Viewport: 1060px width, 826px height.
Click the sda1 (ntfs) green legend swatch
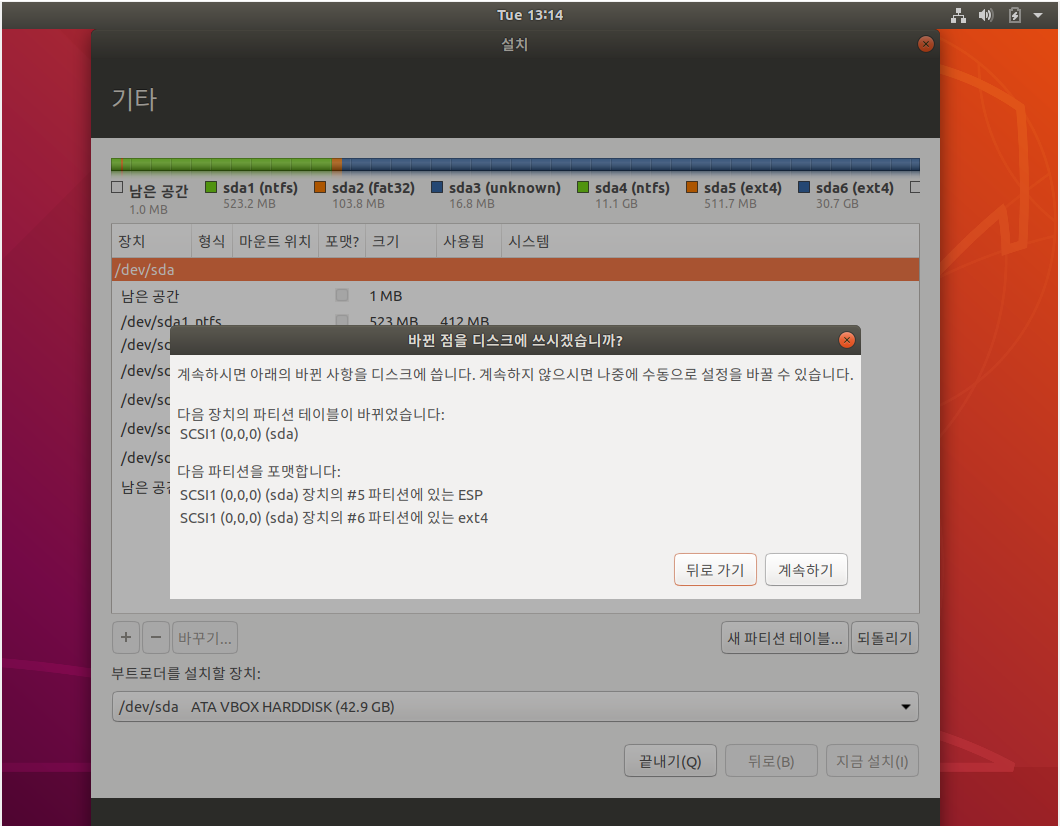211,187
